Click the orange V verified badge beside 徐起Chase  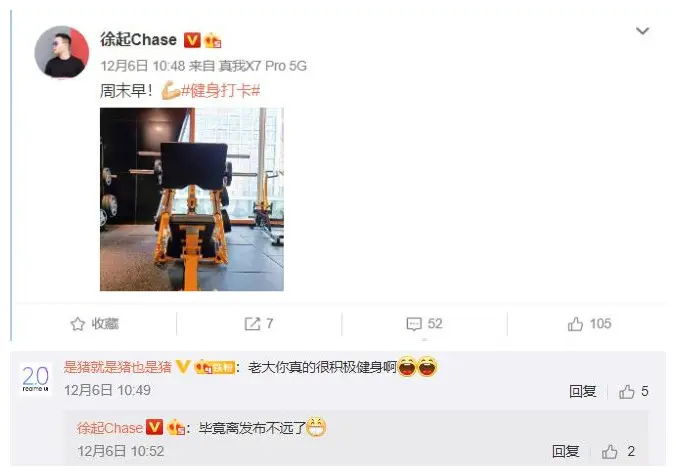[192, 40]
